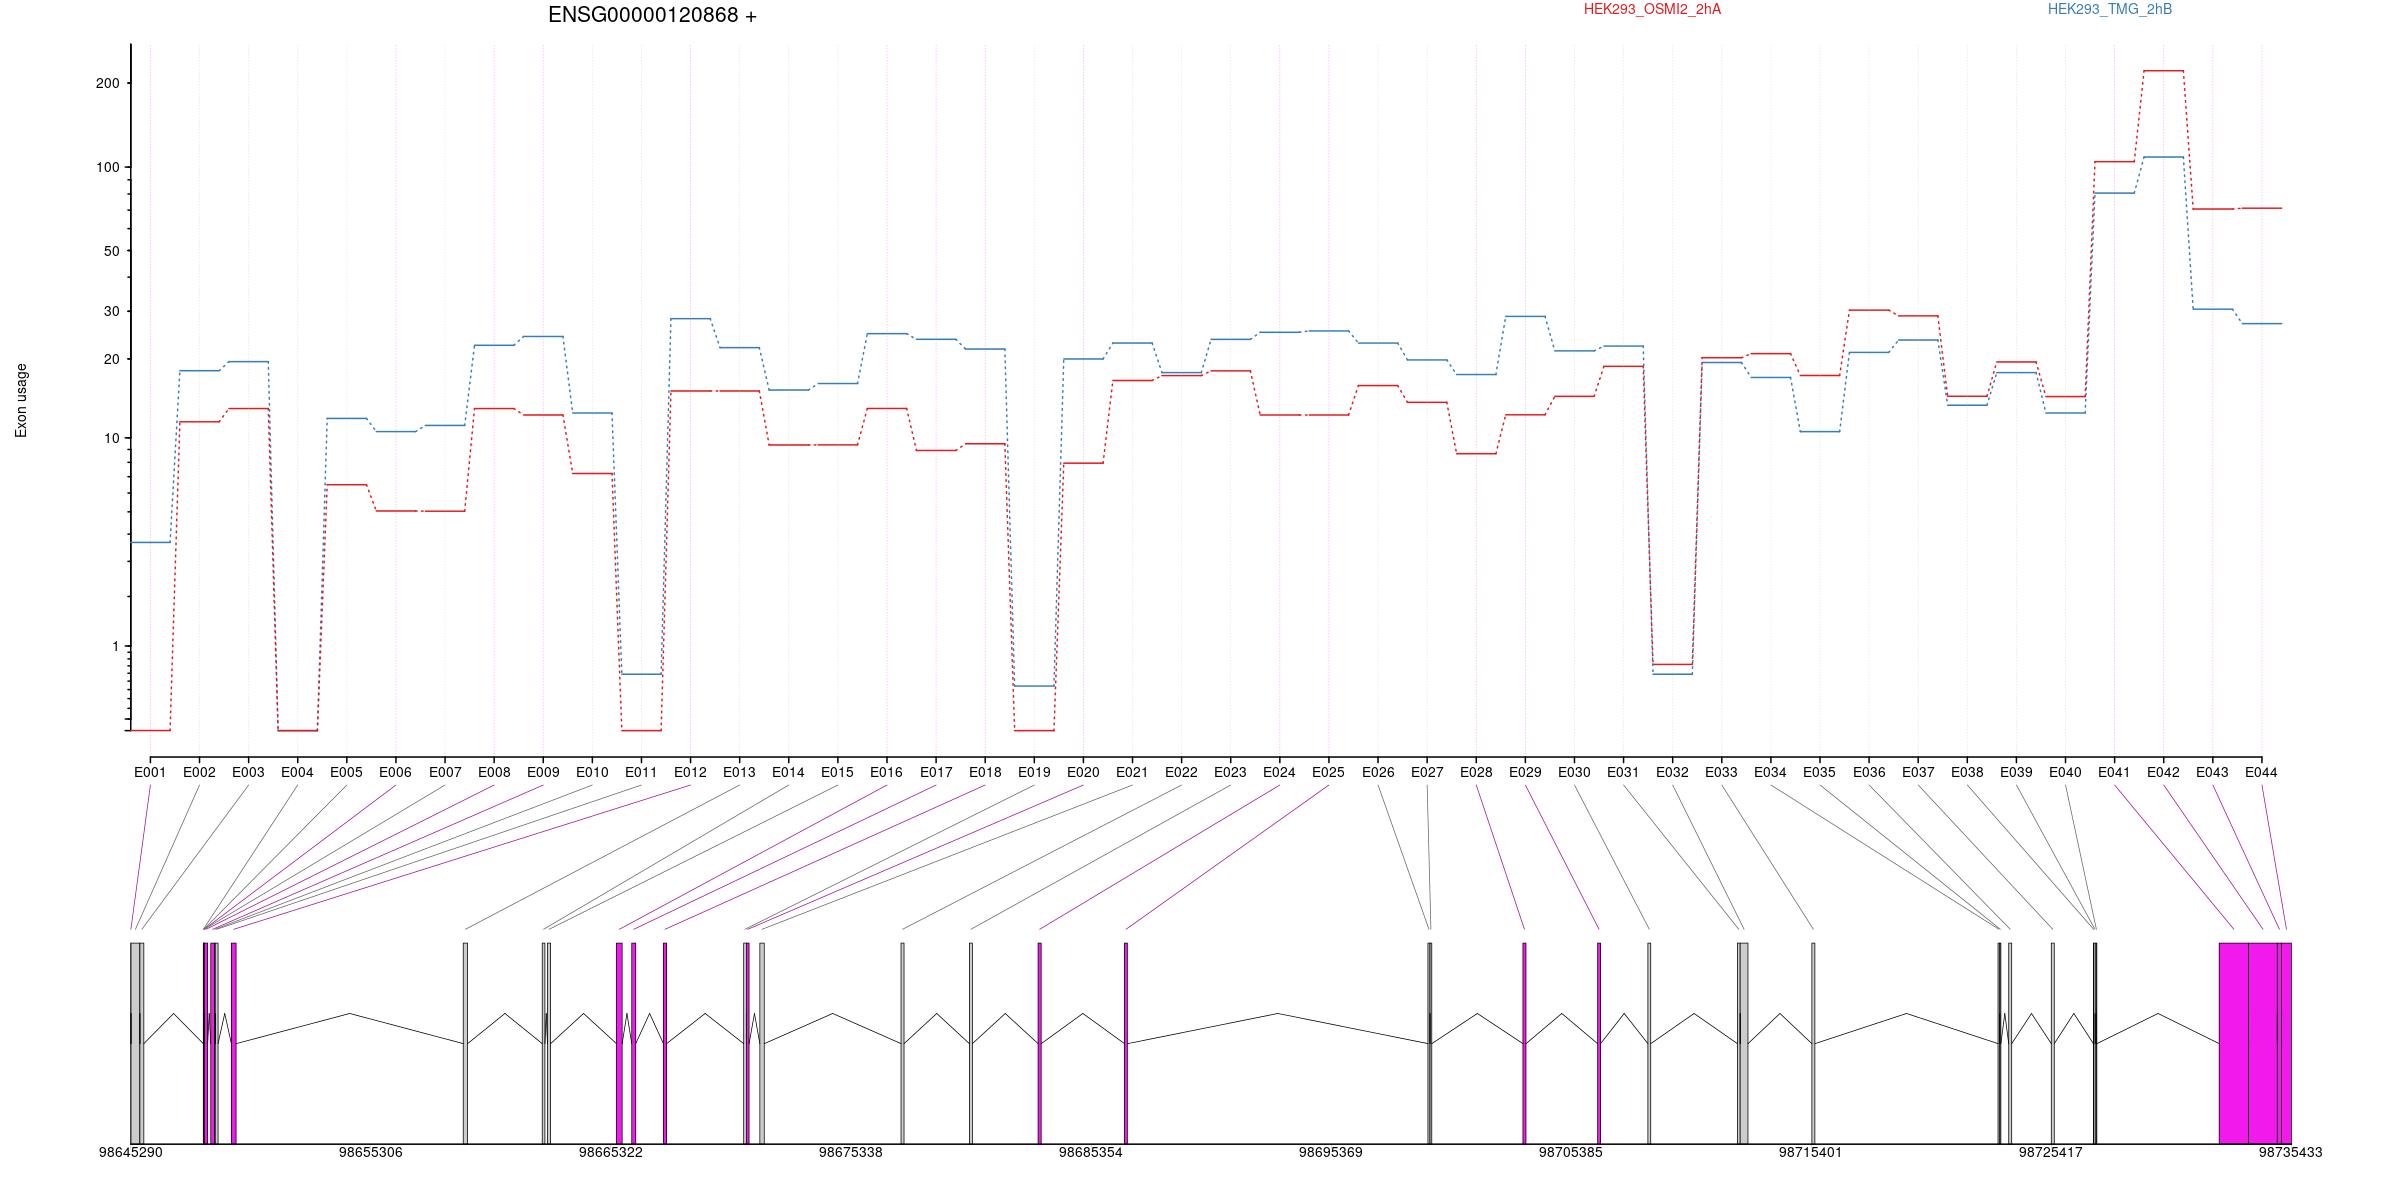Click exon label E016
Screen dimensions: 2400x1200
point(886,772)
